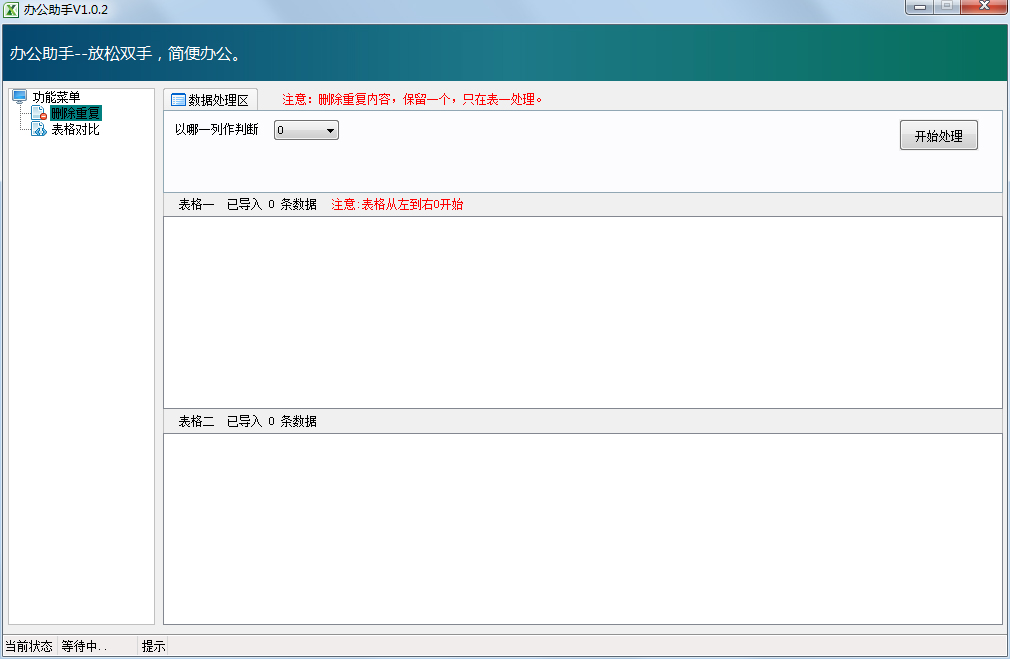Screen dimensions: 1010x659
Task: Click the banner text 办公助手--放松双手
Action: click(126, 53)
